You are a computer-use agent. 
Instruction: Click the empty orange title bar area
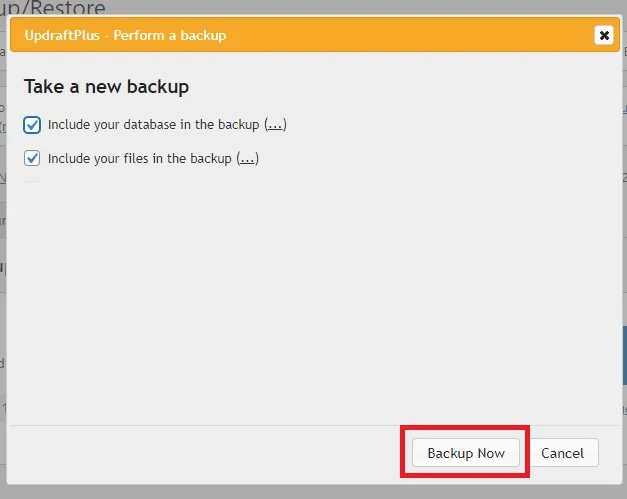click(x=408, y=35)
